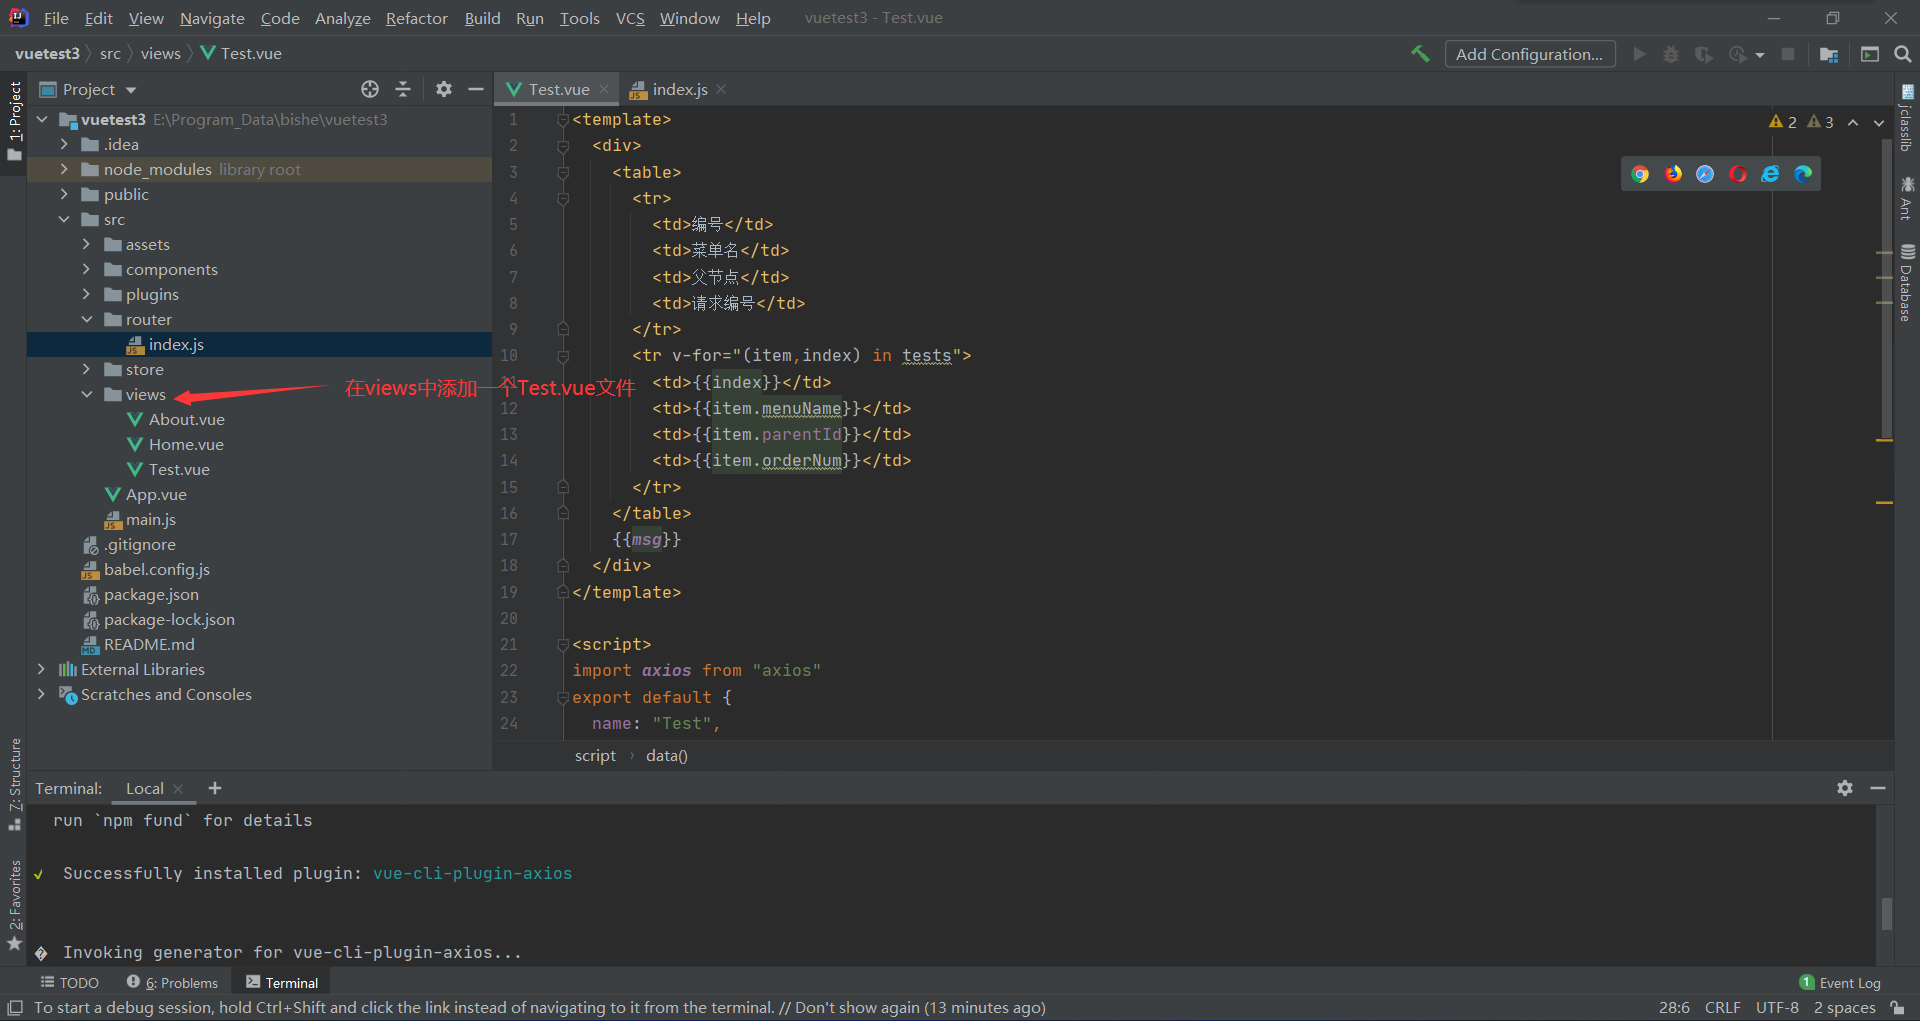
Task: Click the 28:6 cursor position
Action: click(x=1674, y=1007)
